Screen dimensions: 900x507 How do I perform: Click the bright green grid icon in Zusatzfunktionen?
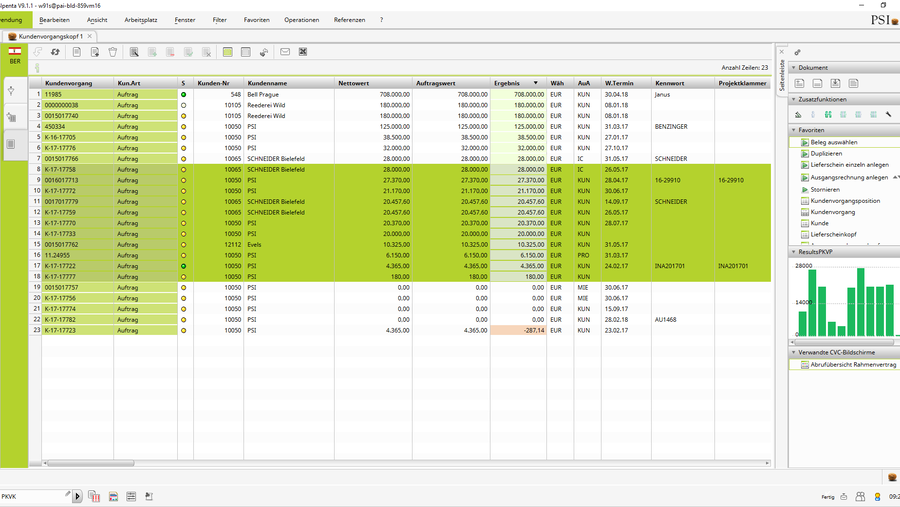click(828, 115)
